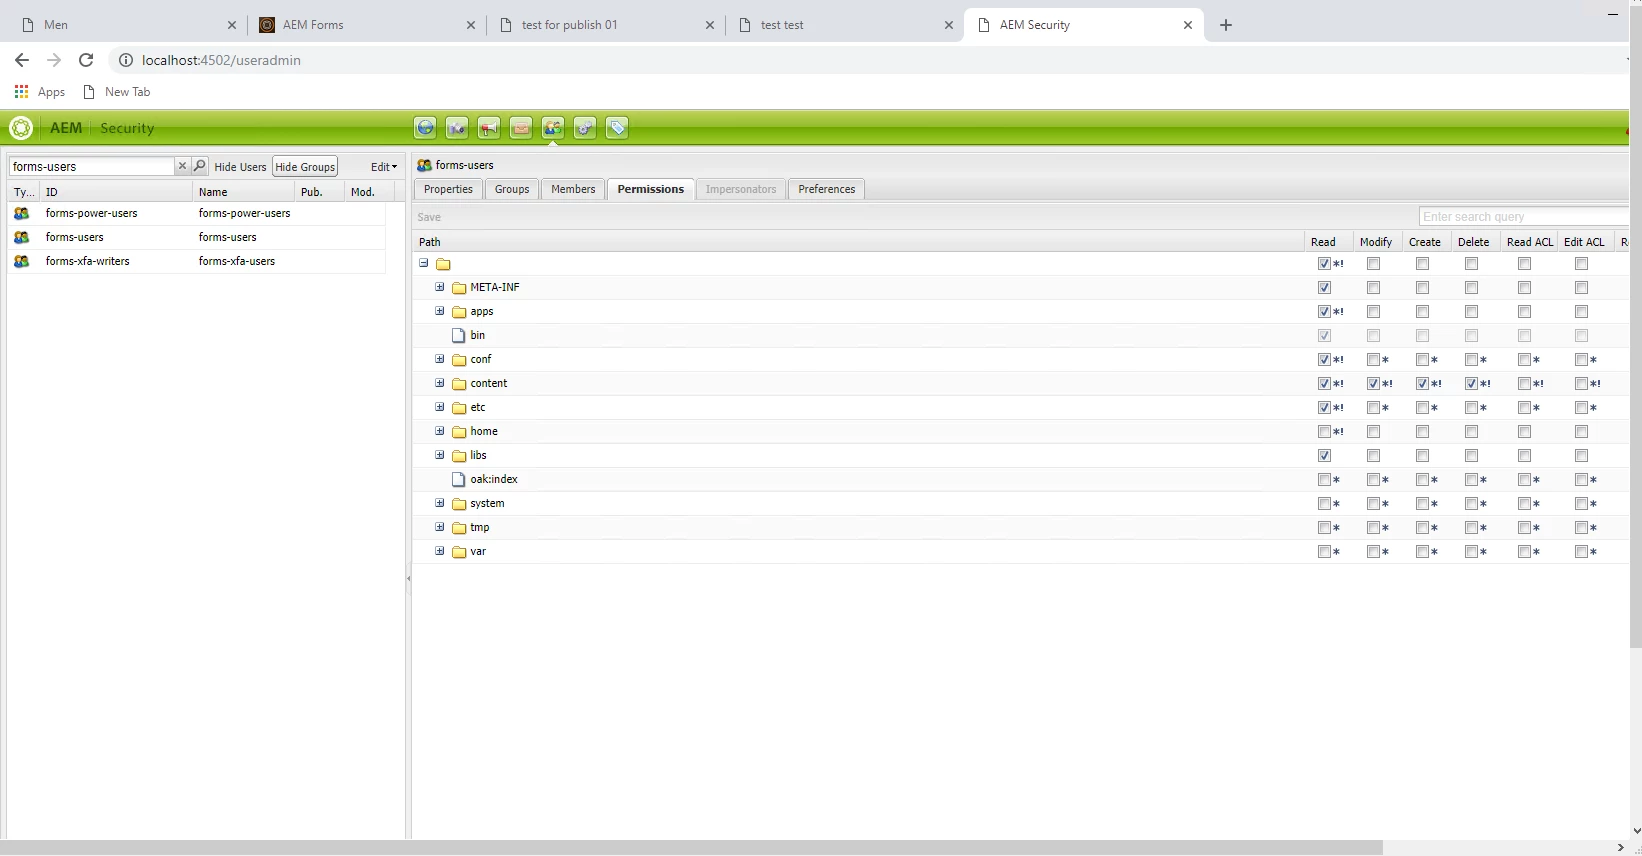
Task: Click the browser back arrow
Action: click(x=22, y=60)
